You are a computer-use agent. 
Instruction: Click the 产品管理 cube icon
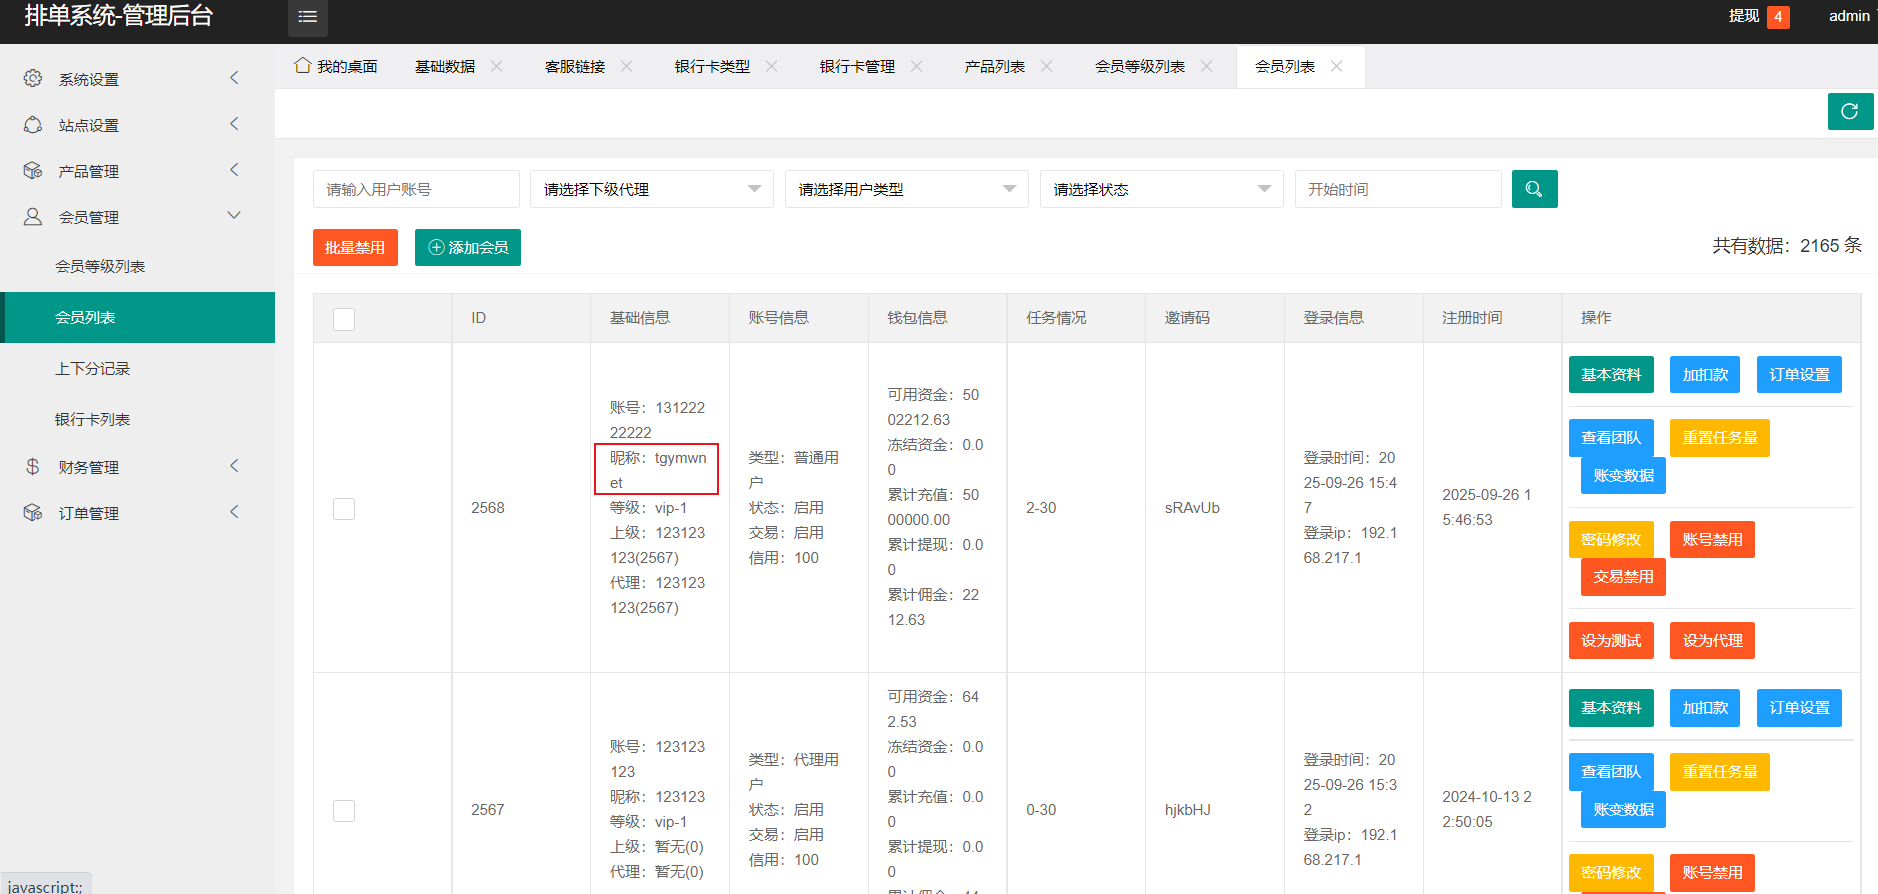pyautogui.click(x=33, y=171)
